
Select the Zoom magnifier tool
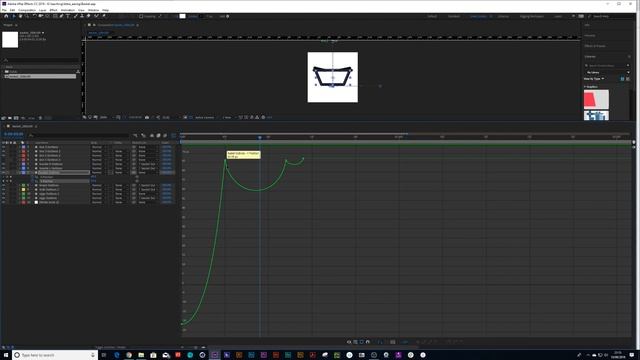pyautogui.click(x=27, y=16)
